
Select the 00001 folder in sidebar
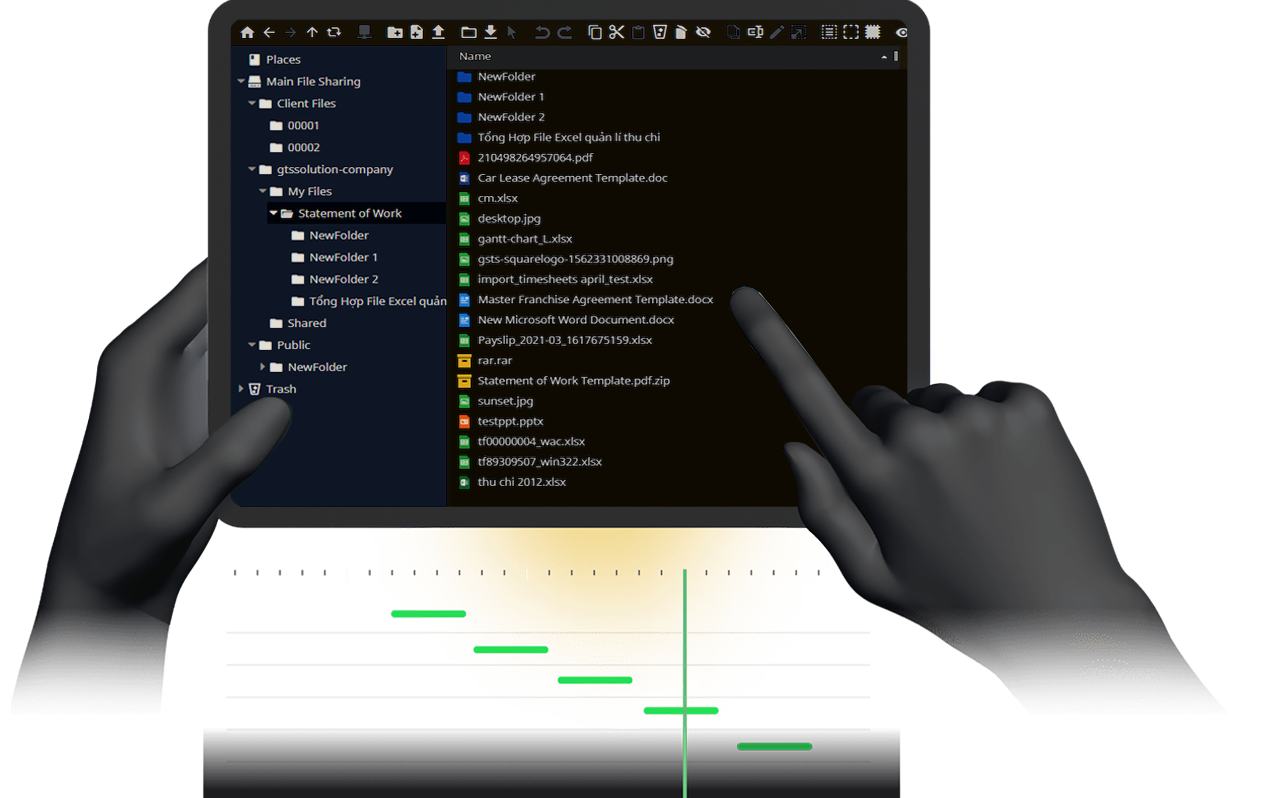point(303,125)
